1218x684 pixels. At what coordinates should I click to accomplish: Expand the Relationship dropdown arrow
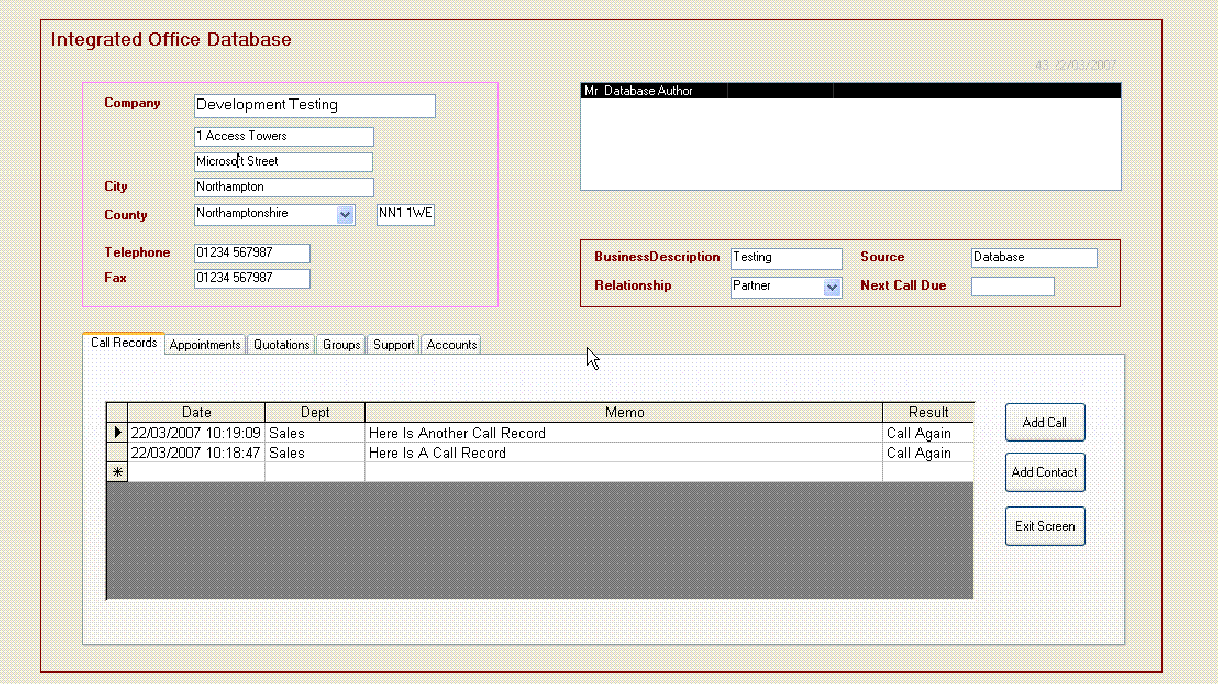coord(832,287)
